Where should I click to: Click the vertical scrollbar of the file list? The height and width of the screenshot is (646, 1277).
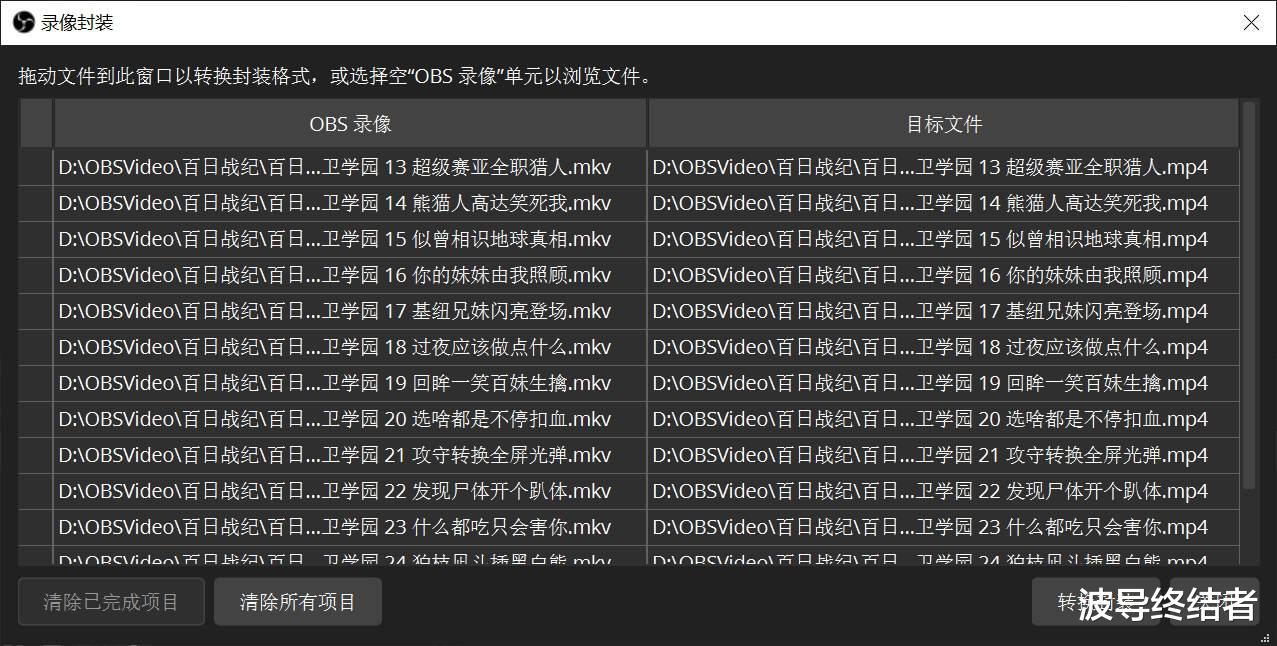click(x=1249, y=295)
